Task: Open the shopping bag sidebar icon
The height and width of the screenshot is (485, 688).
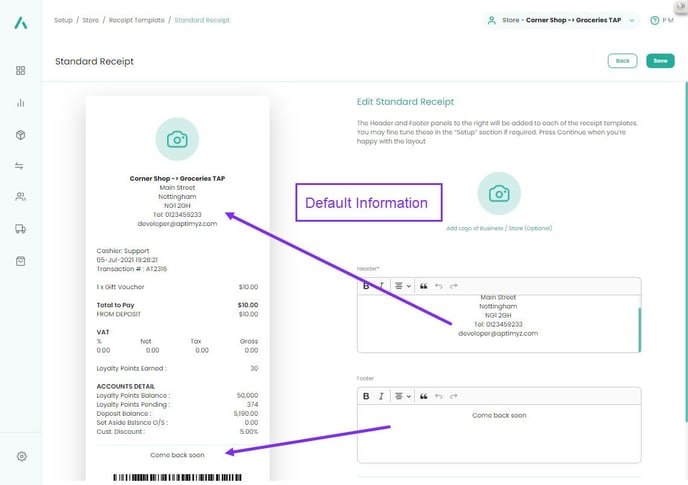Action: (x=21, y=261)
